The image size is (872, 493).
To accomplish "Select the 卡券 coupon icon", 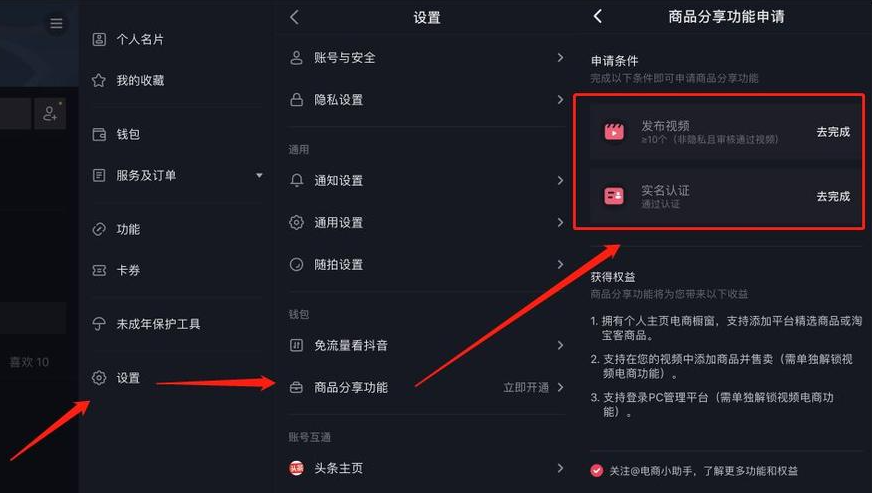I will (99, 270).
